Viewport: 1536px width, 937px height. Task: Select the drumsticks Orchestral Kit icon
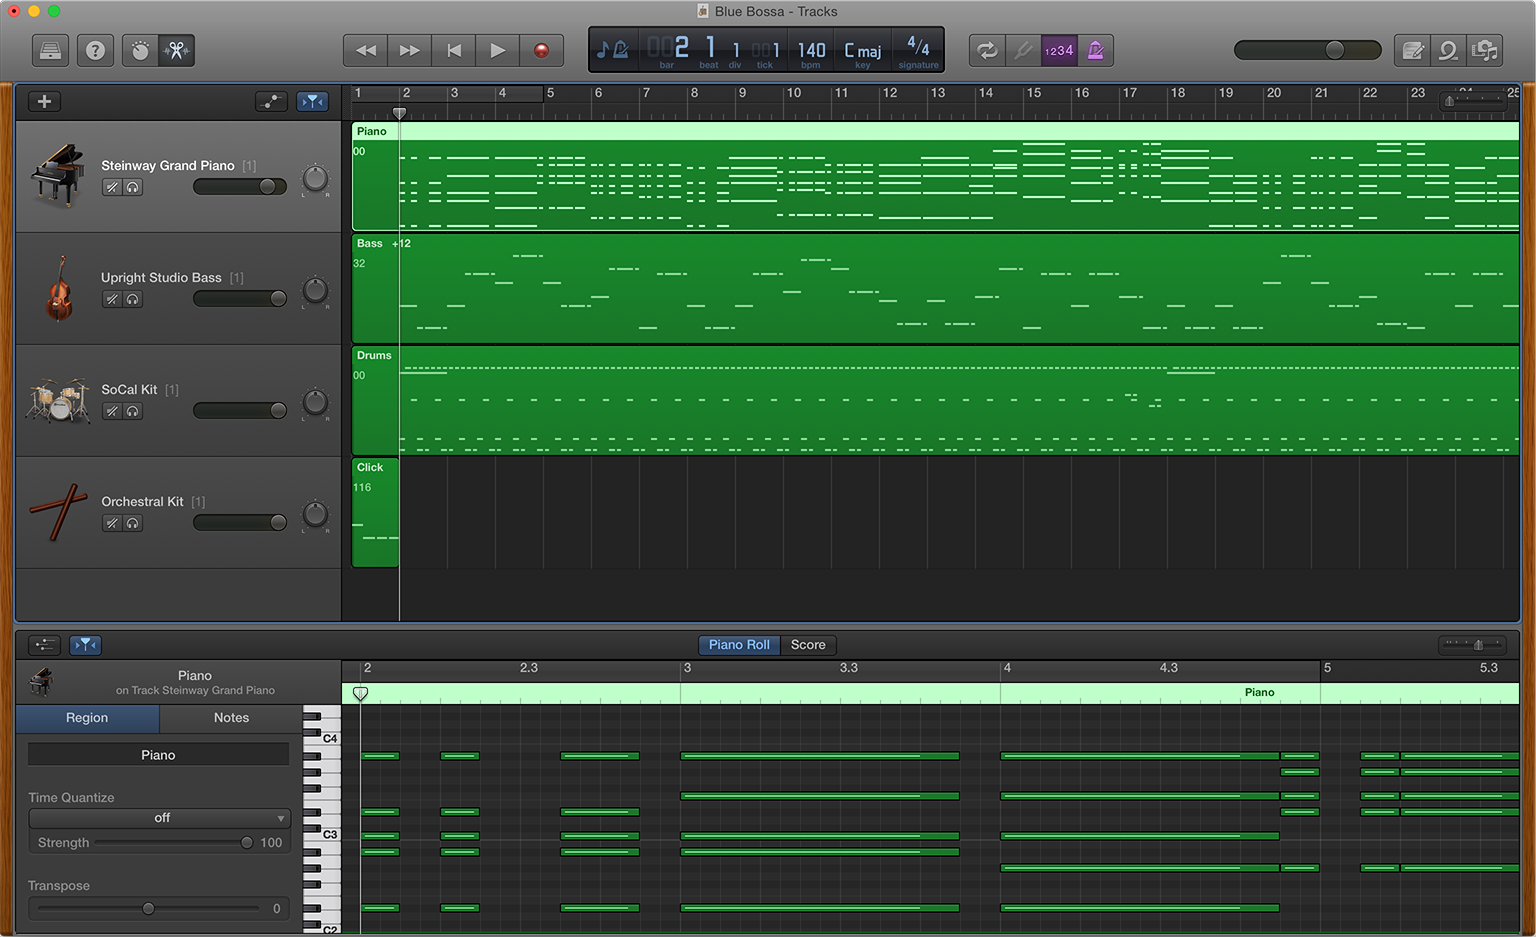point(58,512)
